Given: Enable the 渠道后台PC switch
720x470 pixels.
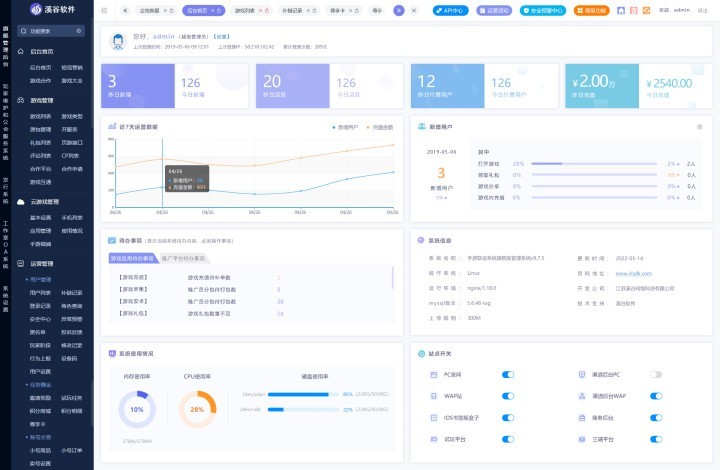Looking at the screenshot, I should 656,375.
